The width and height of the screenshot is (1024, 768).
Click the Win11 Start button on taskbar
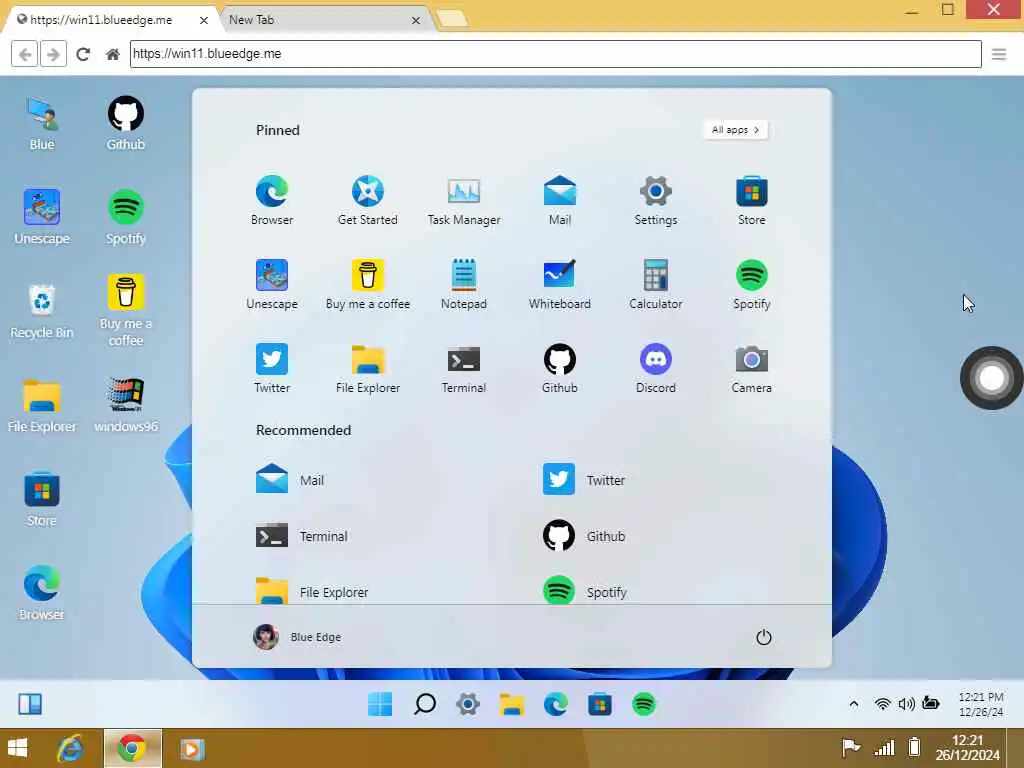[380, 704]
